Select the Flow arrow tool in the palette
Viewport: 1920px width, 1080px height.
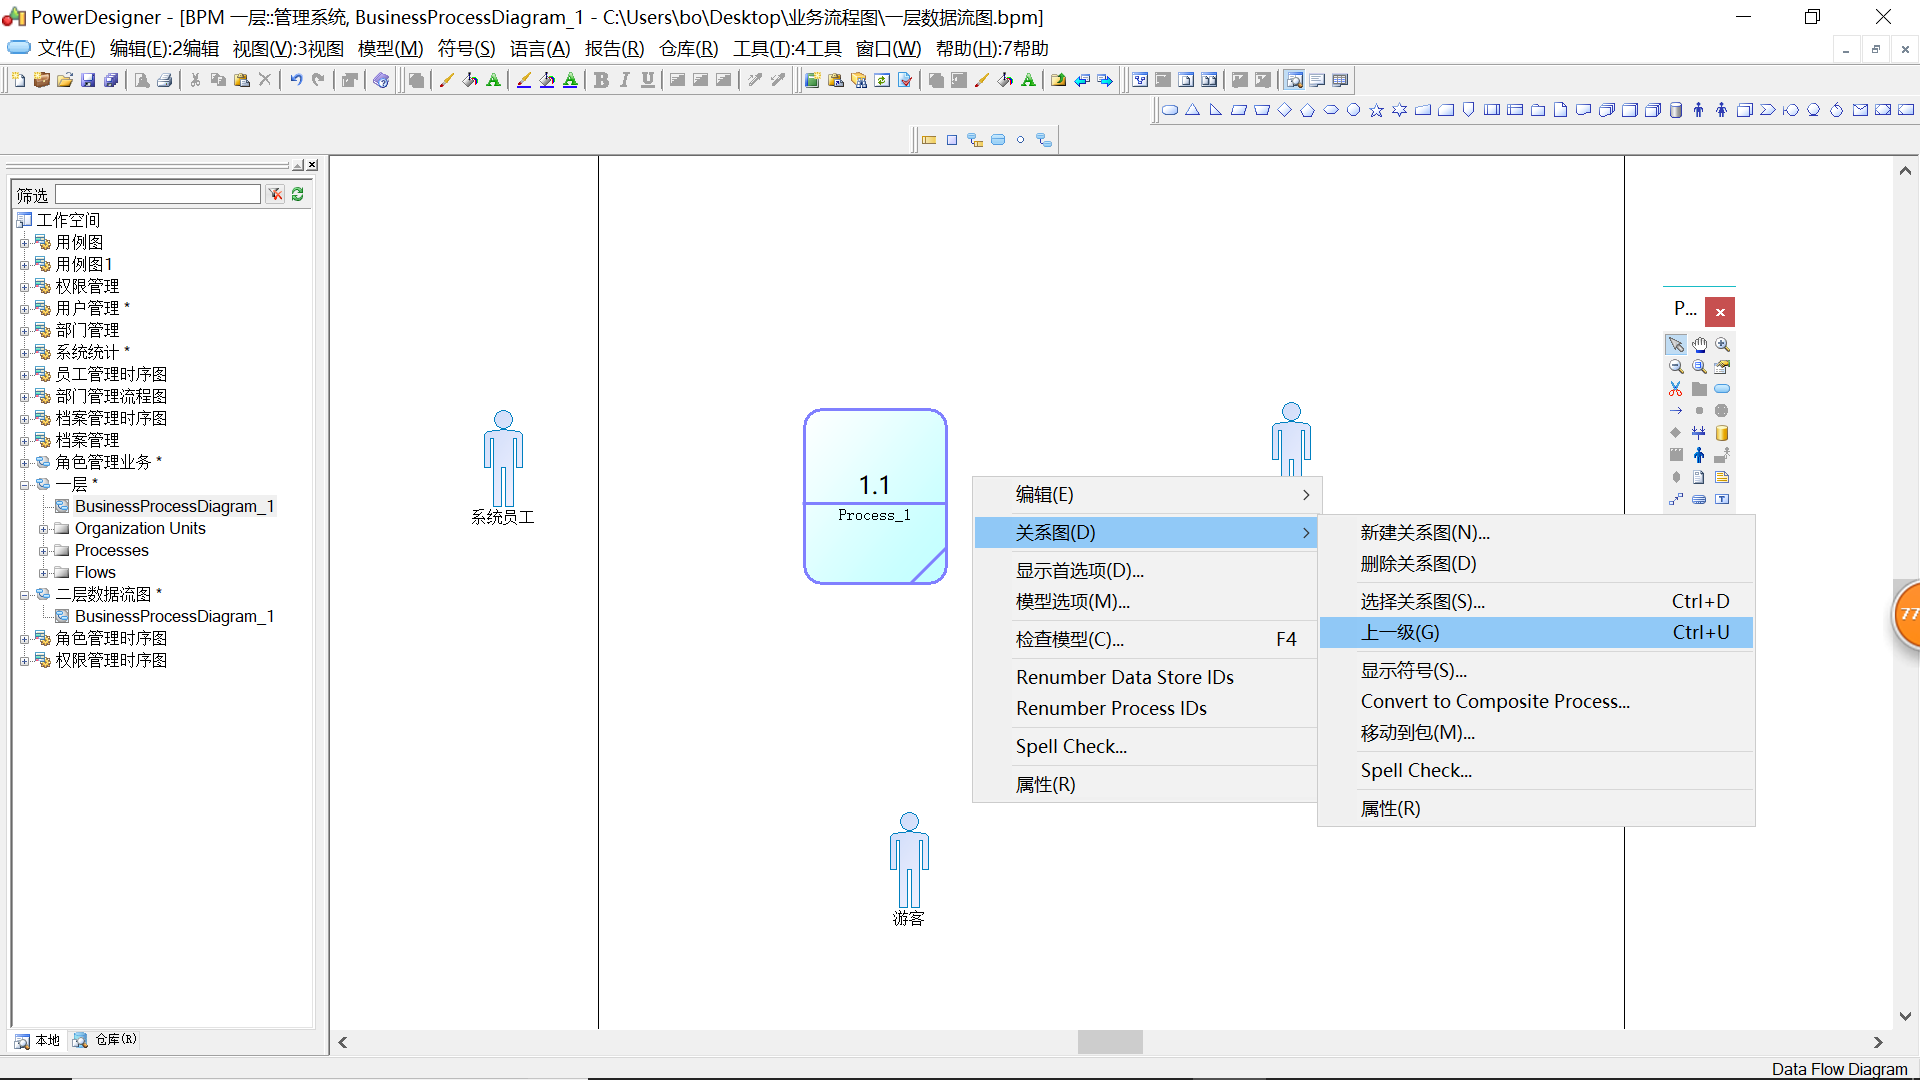tap(1676, 410)
